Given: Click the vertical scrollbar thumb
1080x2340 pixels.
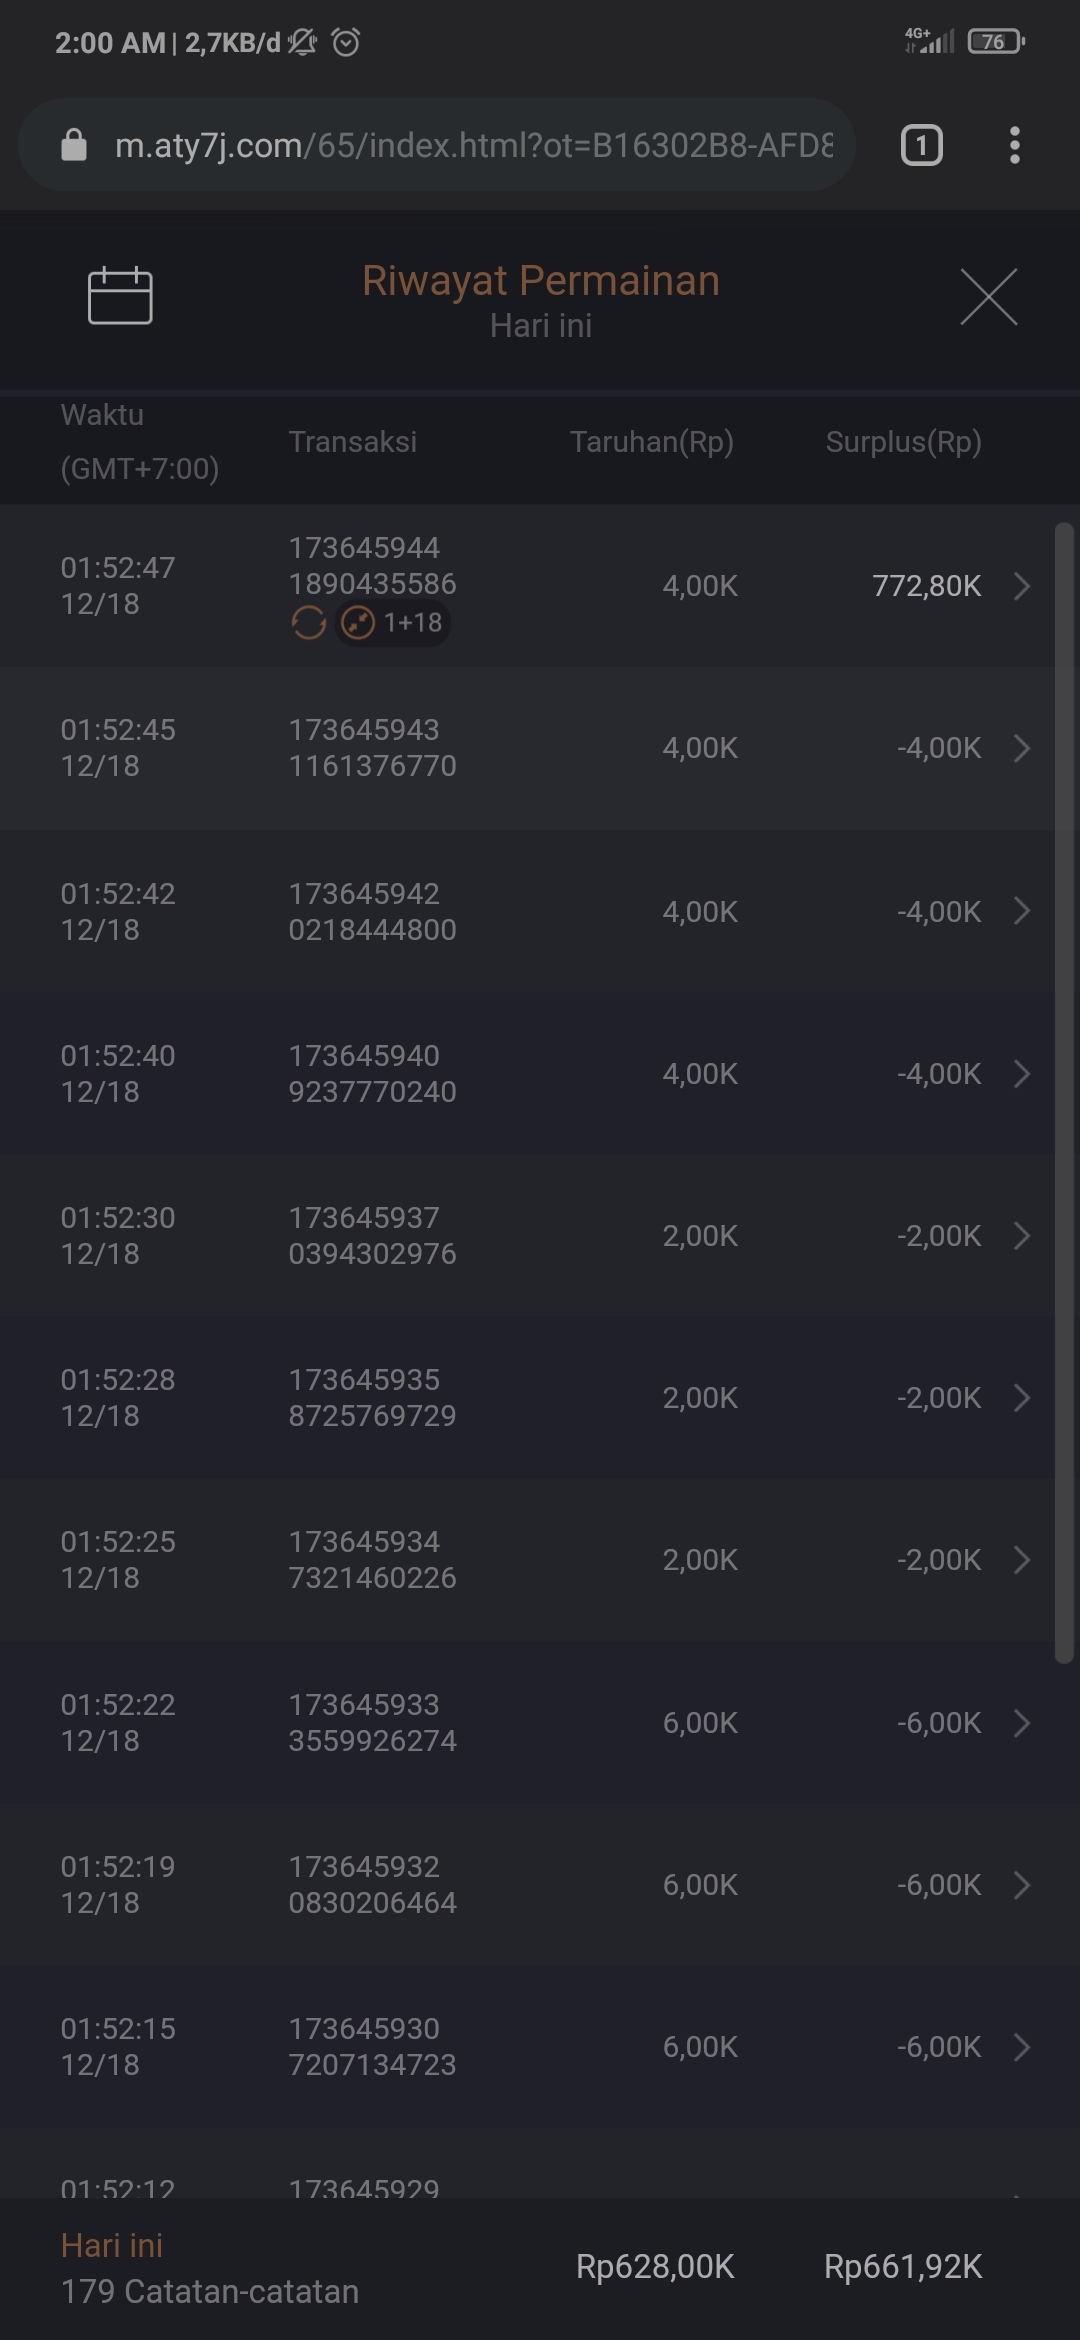Looking at the screenshot, I should coord(1064,1090).
